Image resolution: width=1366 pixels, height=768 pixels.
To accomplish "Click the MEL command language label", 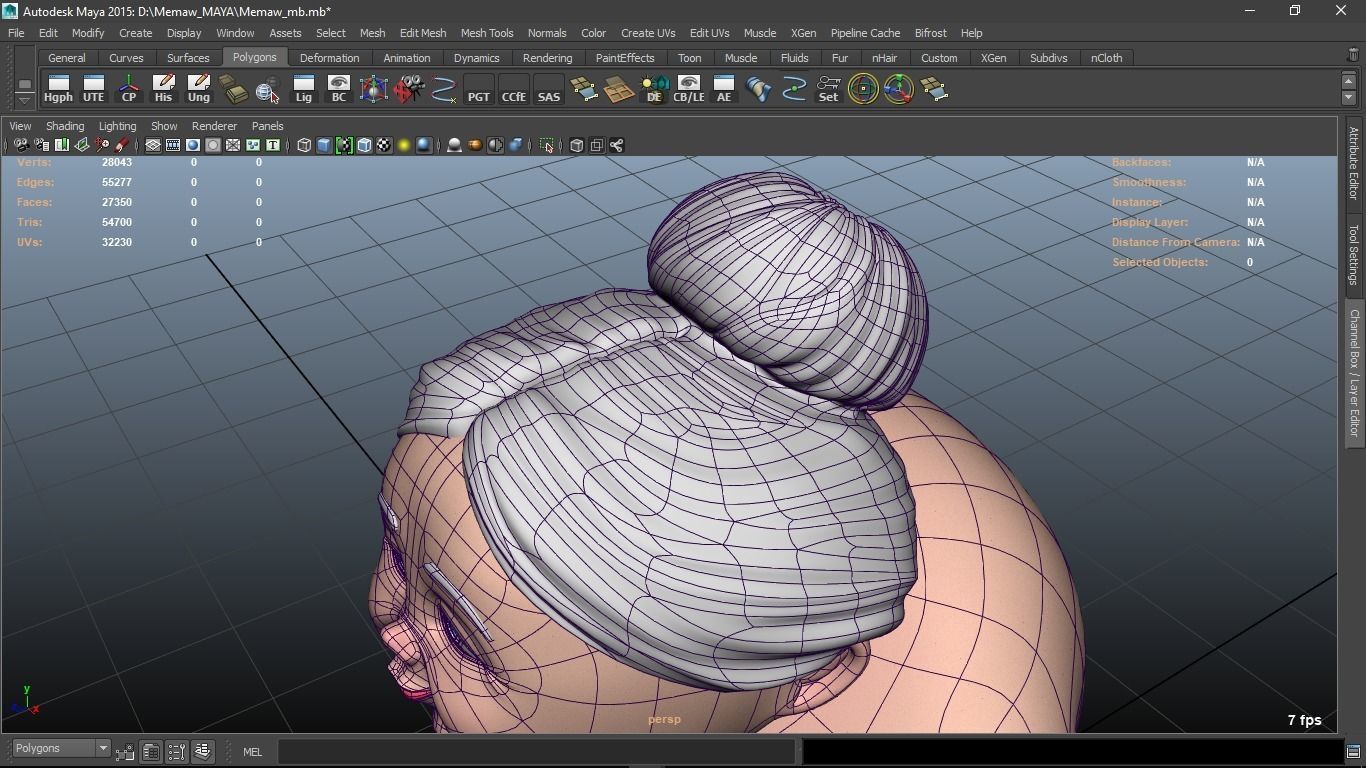I will pos(252,752).
